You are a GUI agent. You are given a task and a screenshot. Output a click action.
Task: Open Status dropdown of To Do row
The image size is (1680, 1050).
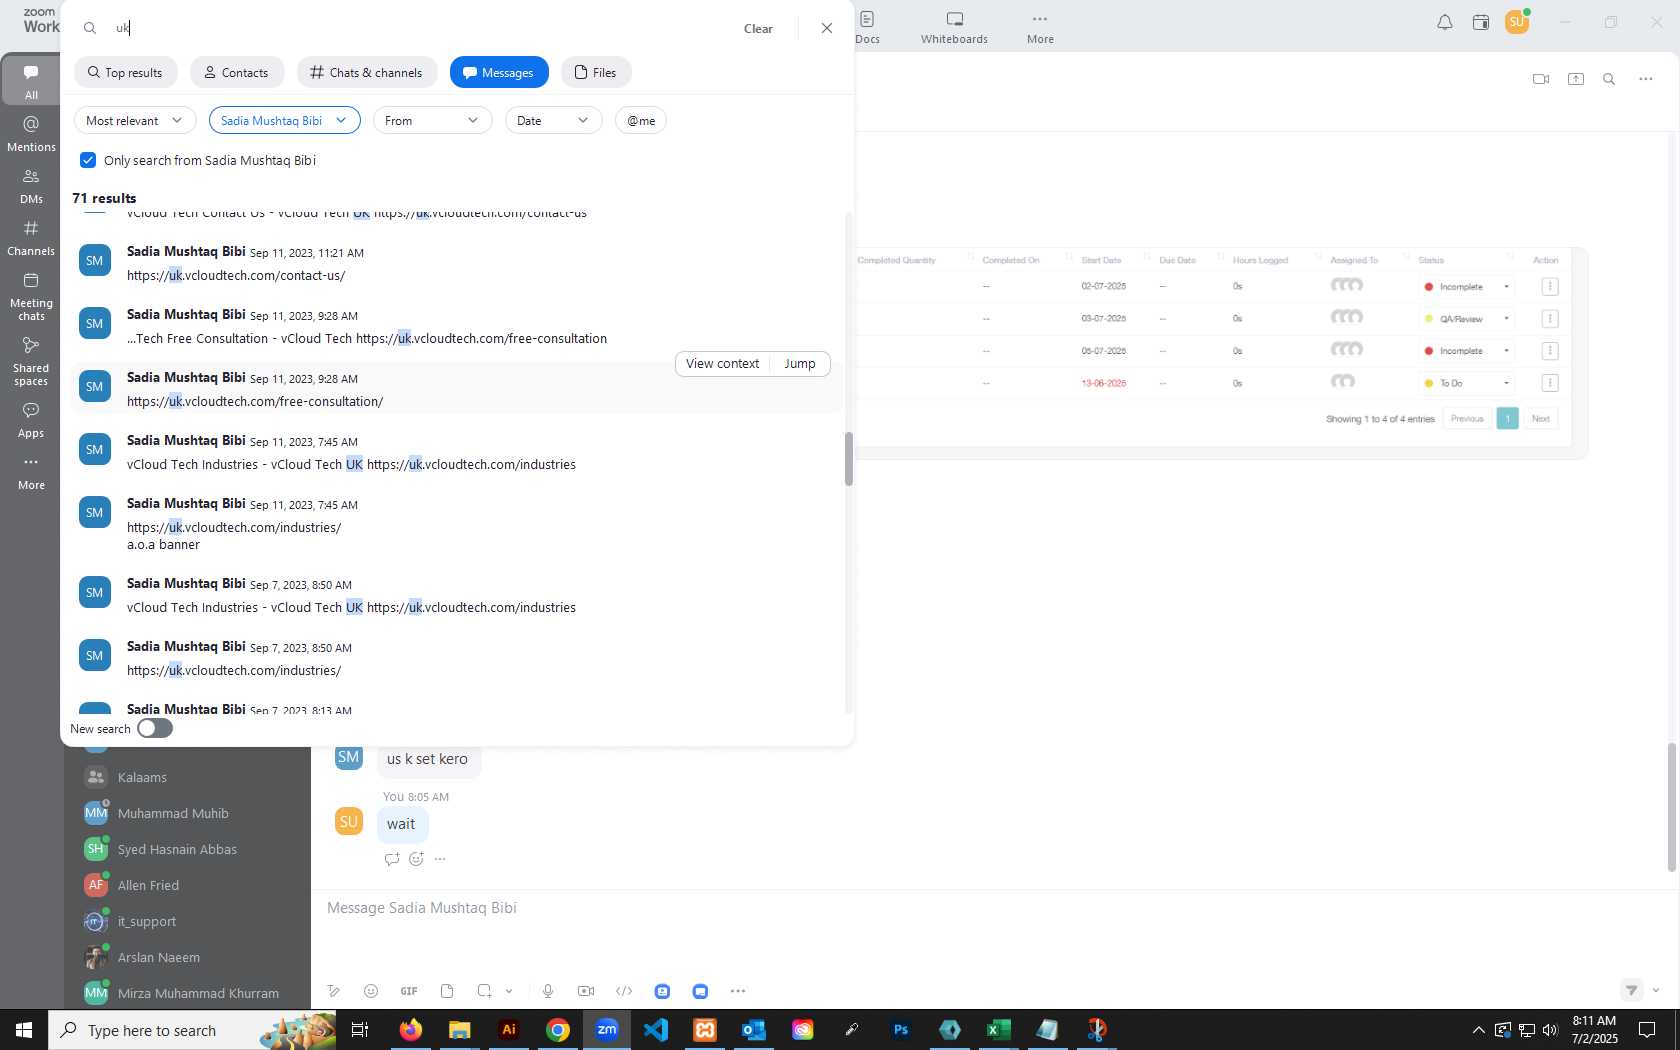pos(1469,383)
